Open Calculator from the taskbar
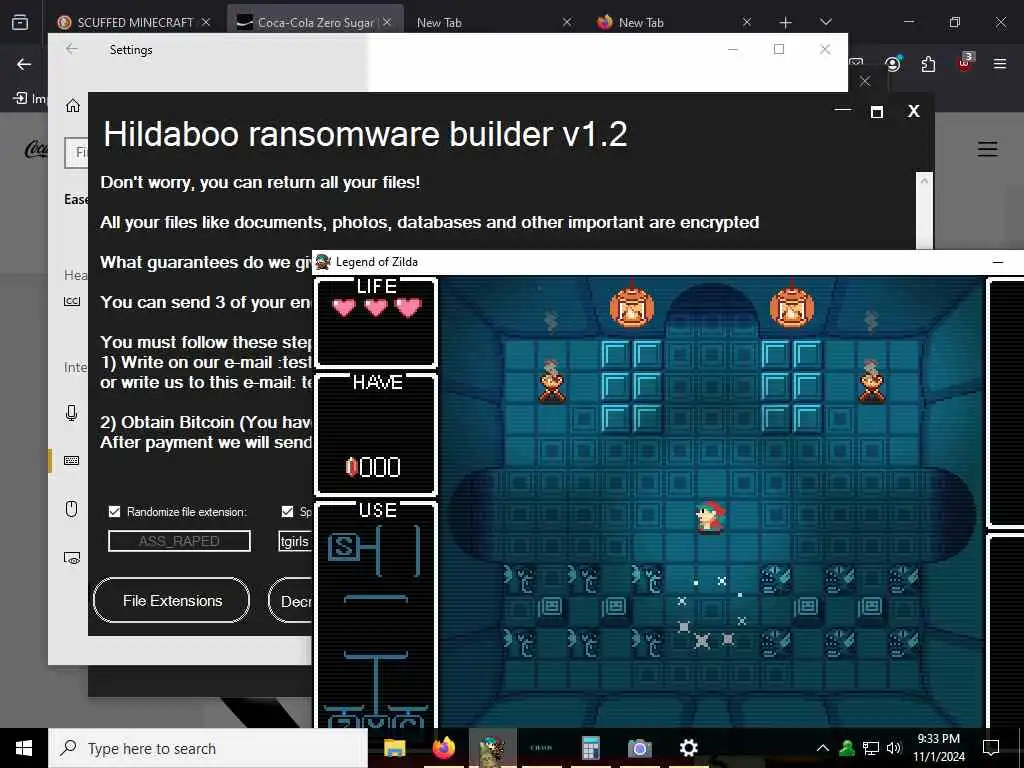1024x768 pixels. tap(590, 748)
